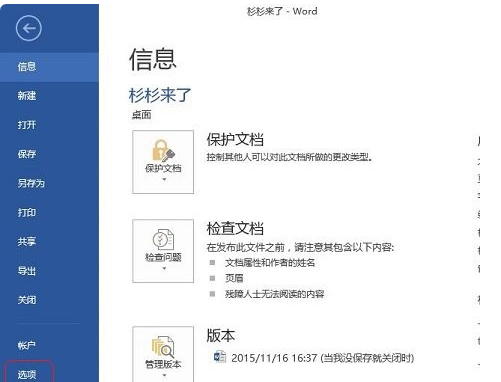Click the back arrow circle button
This screenshot has width=501, height=382.
click(29, 28)
